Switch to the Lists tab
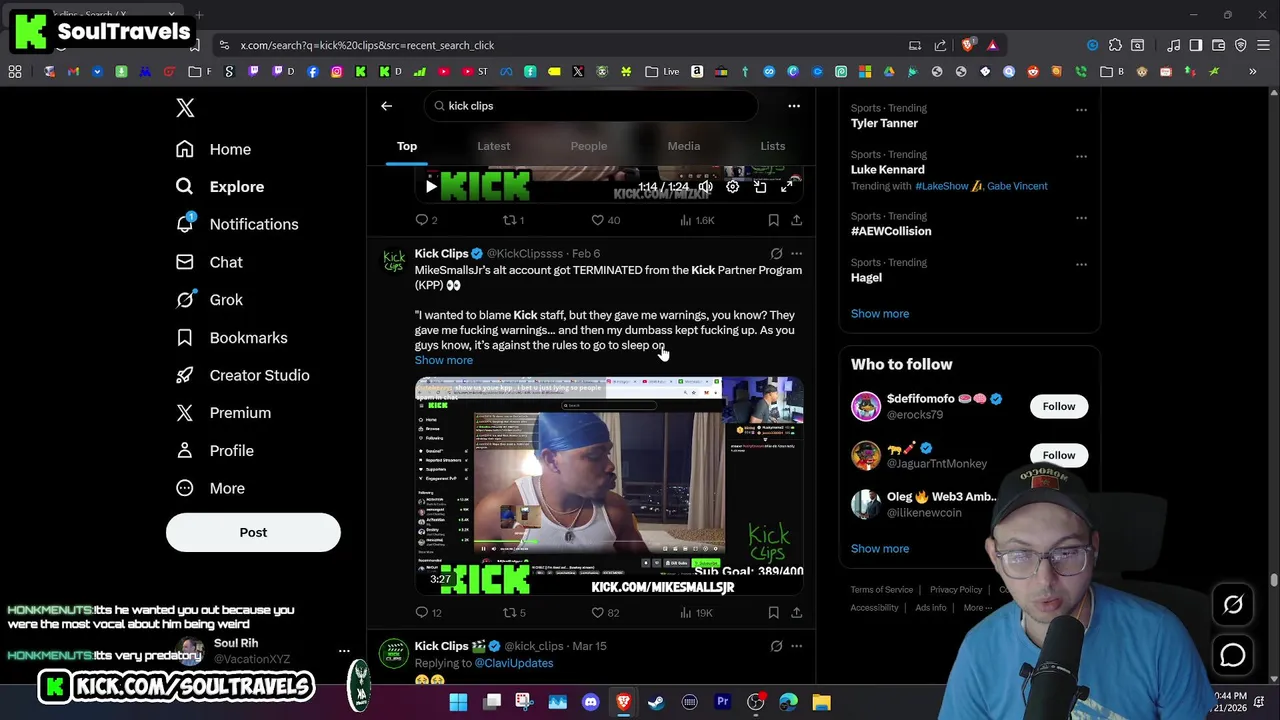 772,146
